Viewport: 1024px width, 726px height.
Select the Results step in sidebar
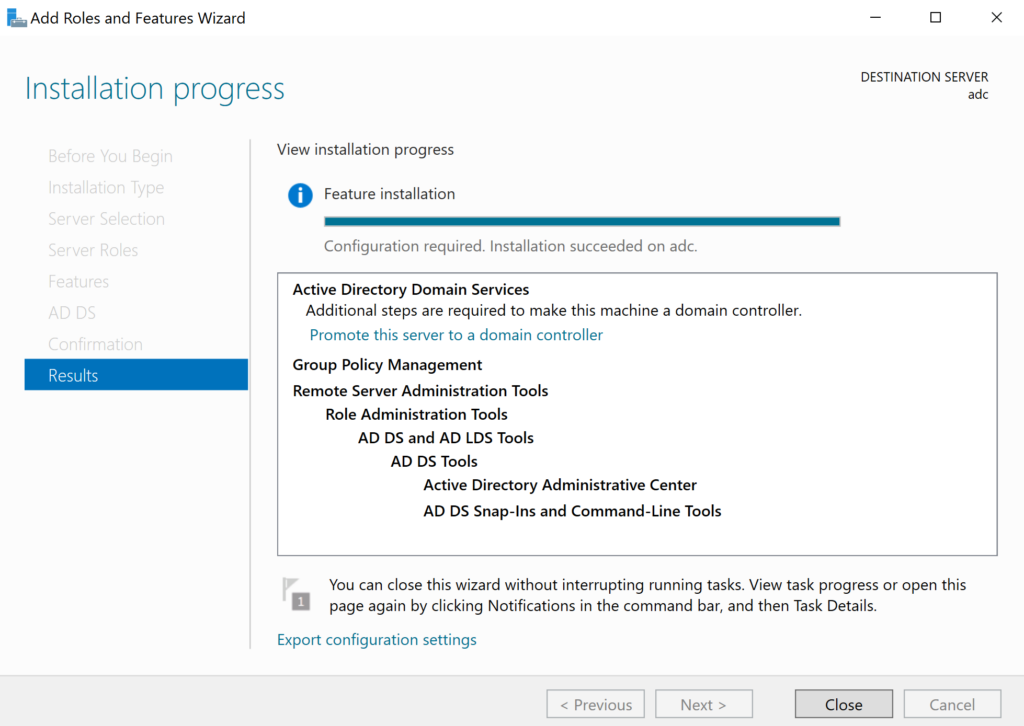click(136, 375)
